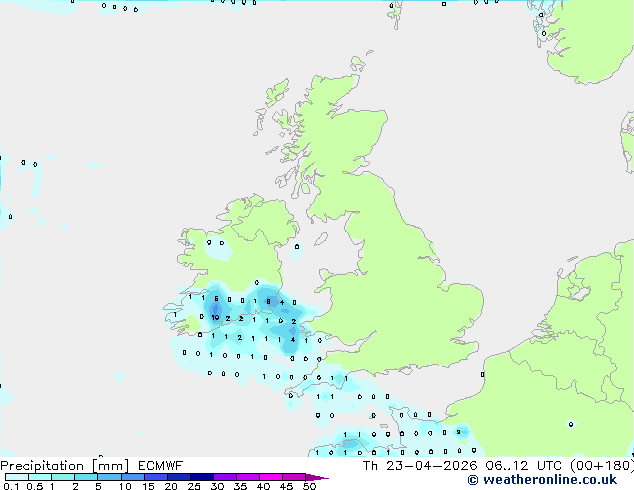Pick the 40–45 mm magenta swatch

(x=271, y=477)
